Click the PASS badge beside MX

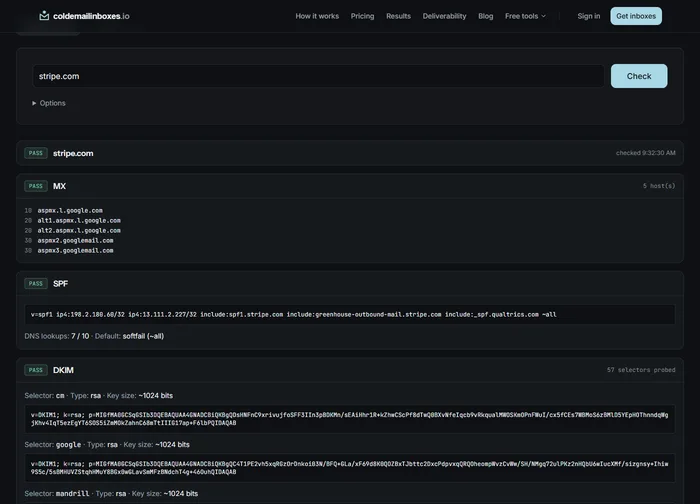click(x=36, y=186)
